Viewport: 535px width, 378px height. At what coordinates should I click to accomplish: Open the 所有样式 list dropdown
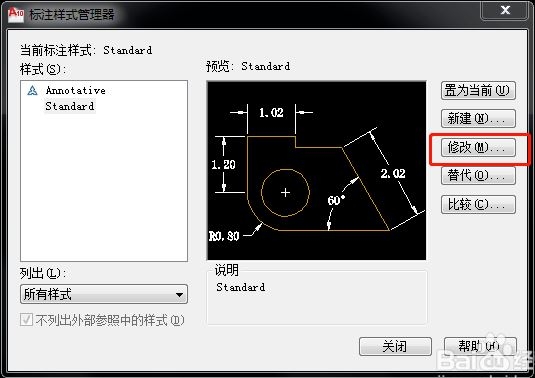(x=104, y=294)
